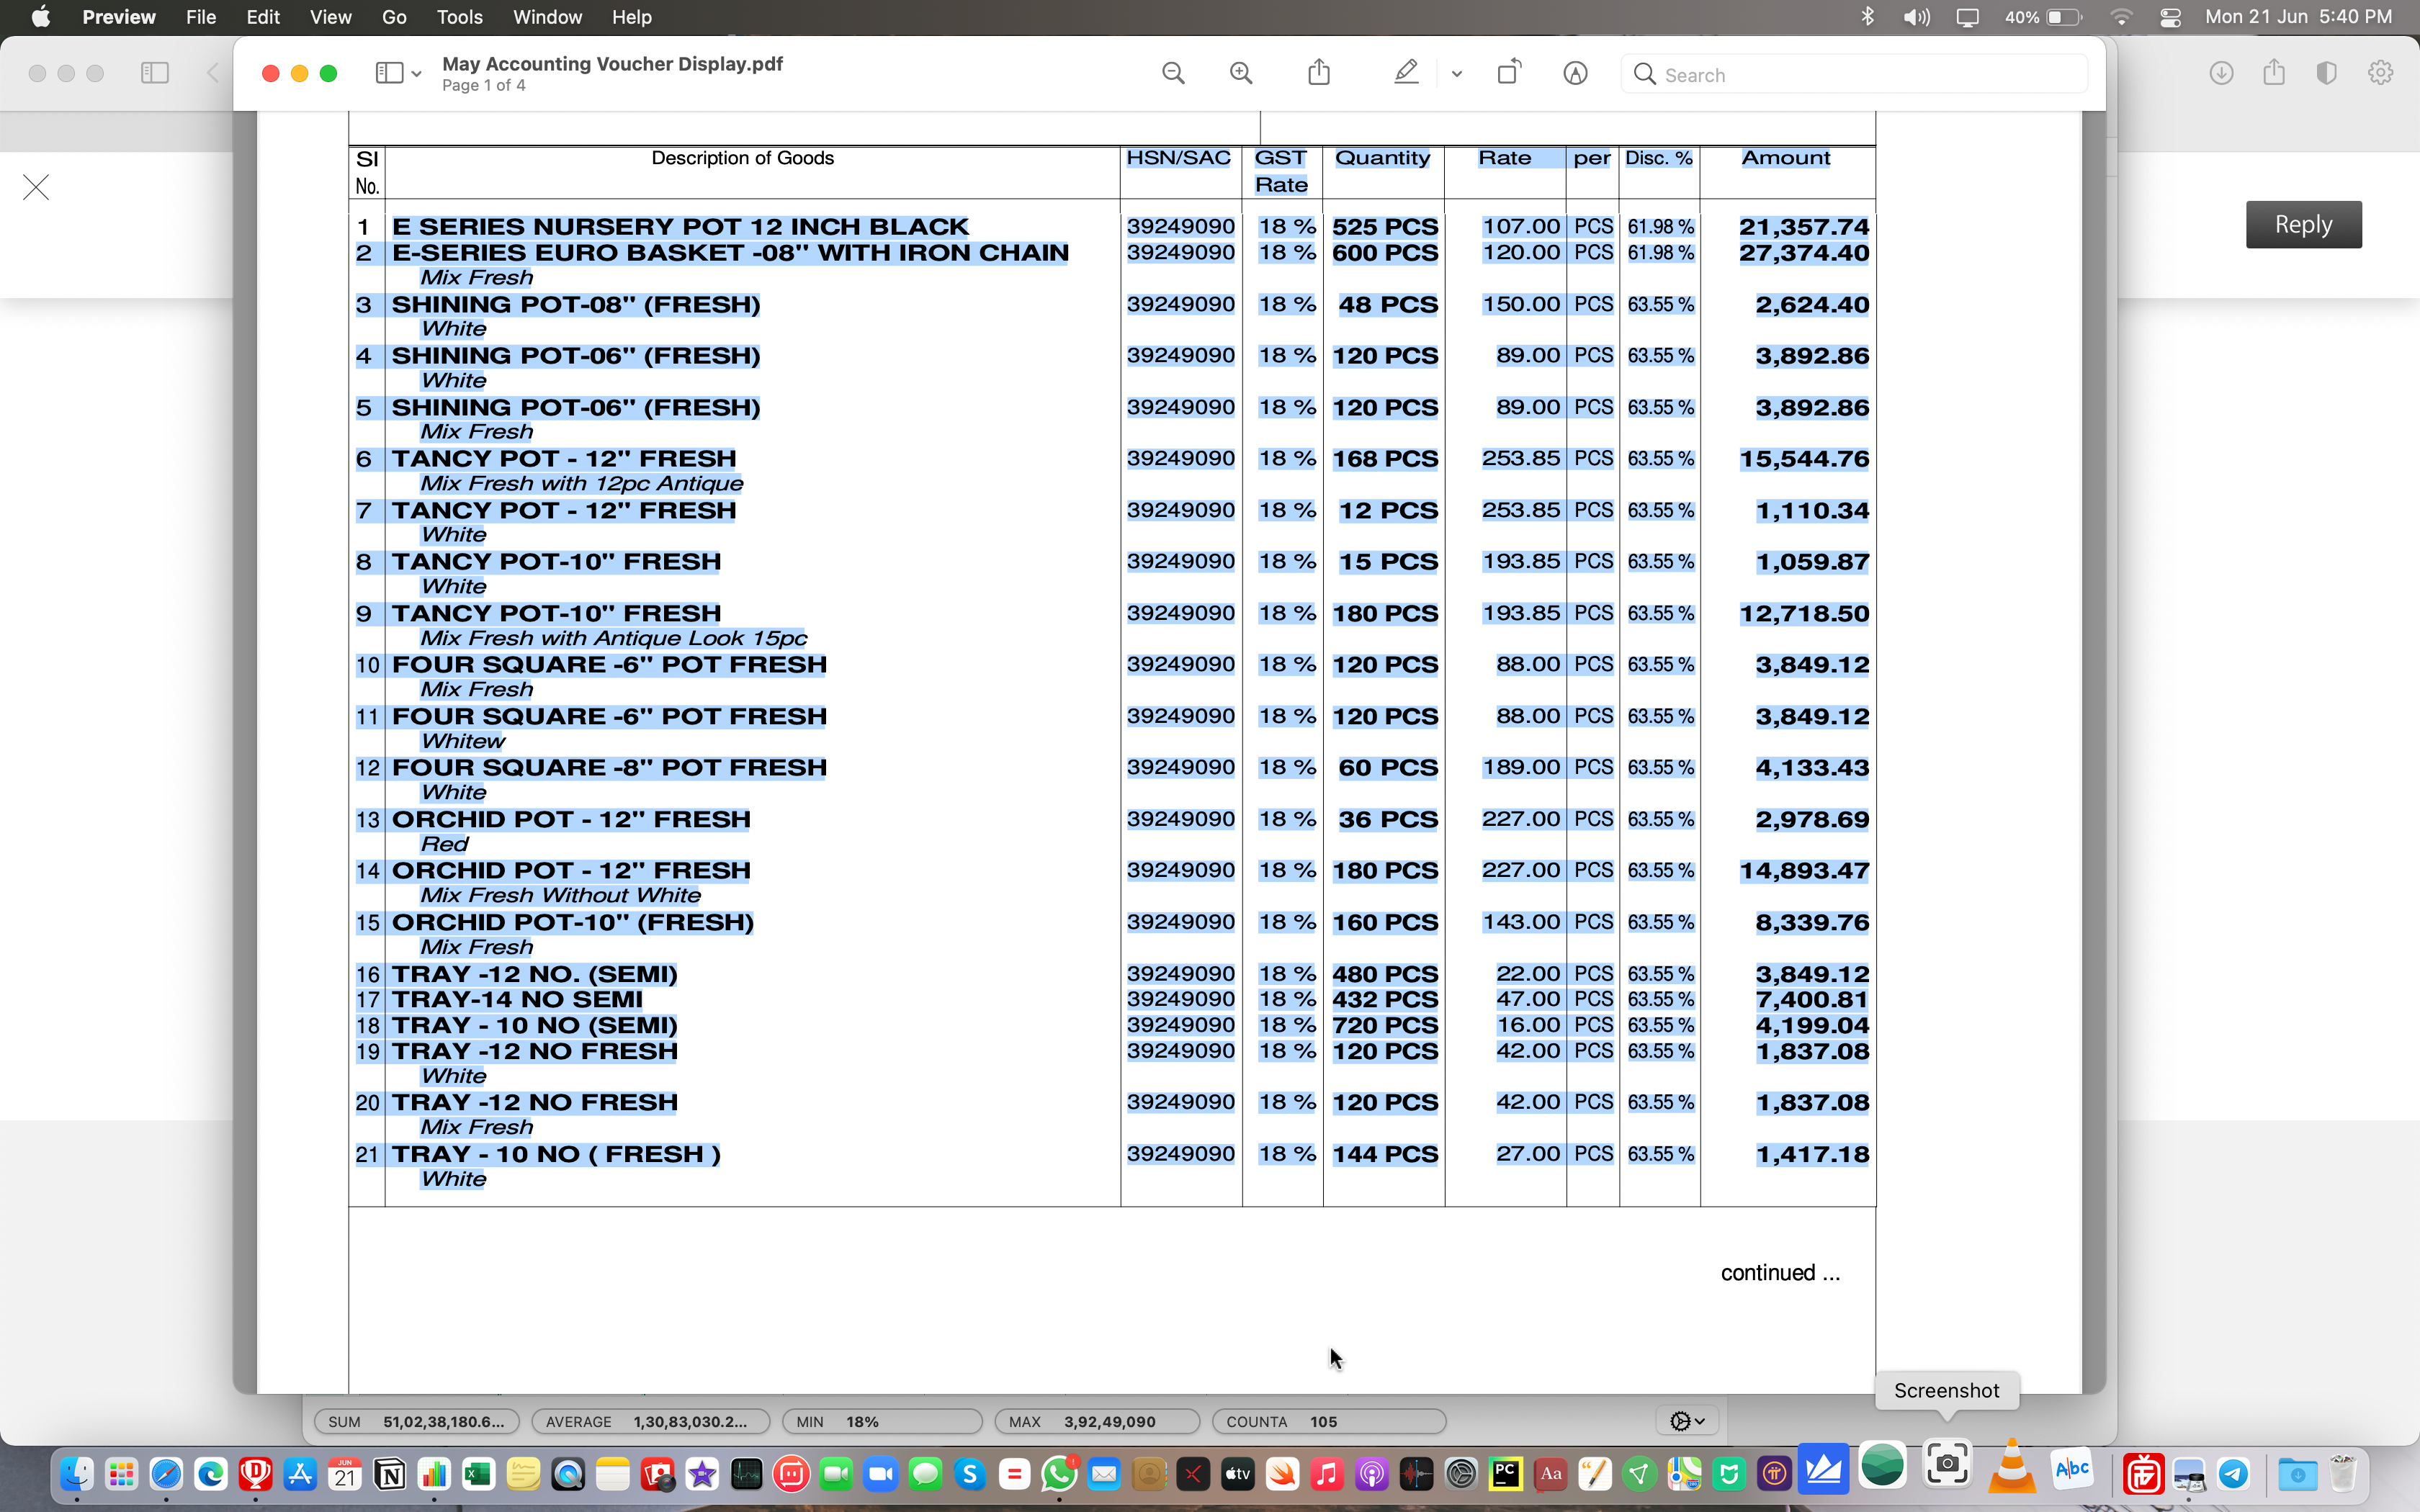Screen dimensions: 2420x1512
Task: Click the Zoom Out magnifier icon
Action: click(x=1173, y=73)
